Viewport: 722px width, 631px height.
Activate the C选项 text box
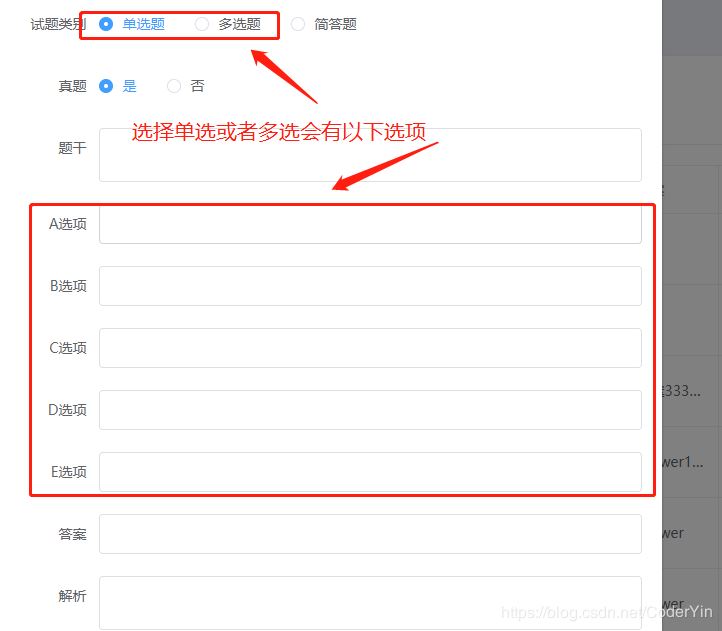370,348
